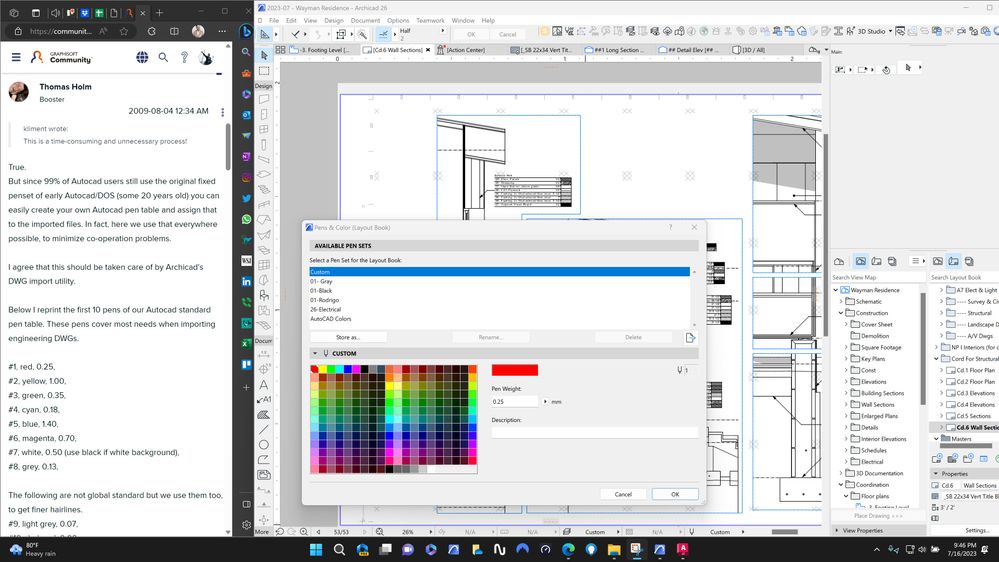
Task: Click in the Description text field
Action: 594,432
